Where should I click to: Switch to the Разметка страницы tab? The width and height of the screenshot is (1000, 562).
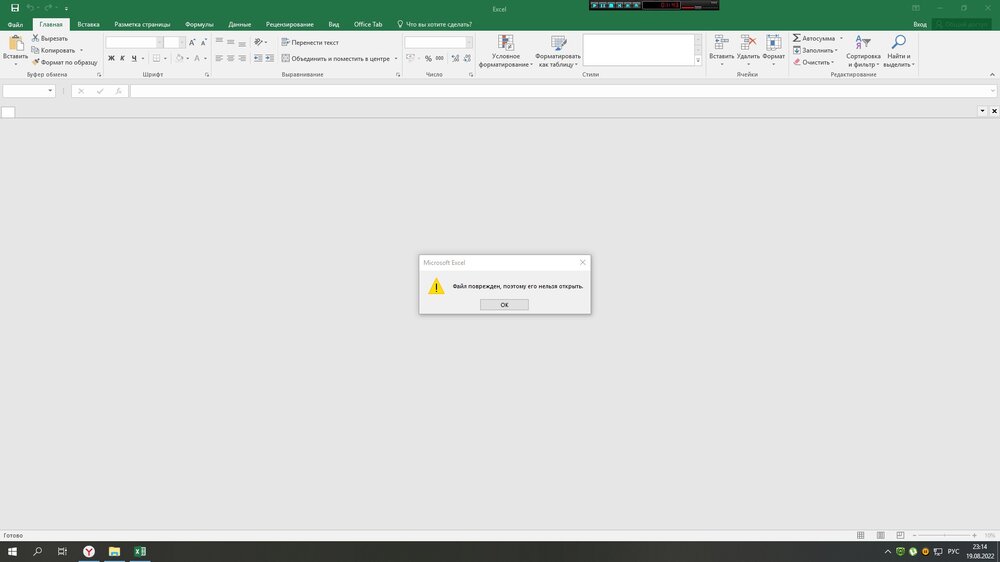(x=142, y=24)
